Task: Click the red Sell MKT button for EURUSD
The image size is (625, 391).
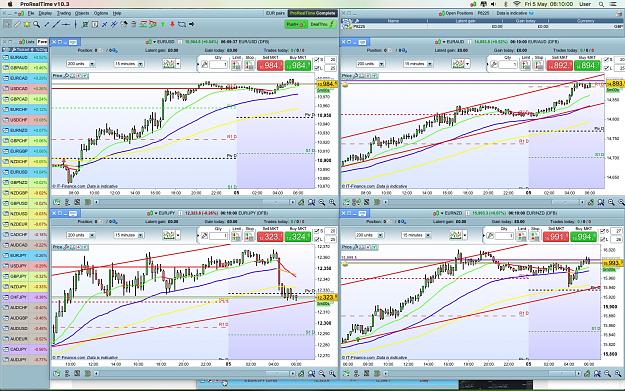Action: point(271,66)
